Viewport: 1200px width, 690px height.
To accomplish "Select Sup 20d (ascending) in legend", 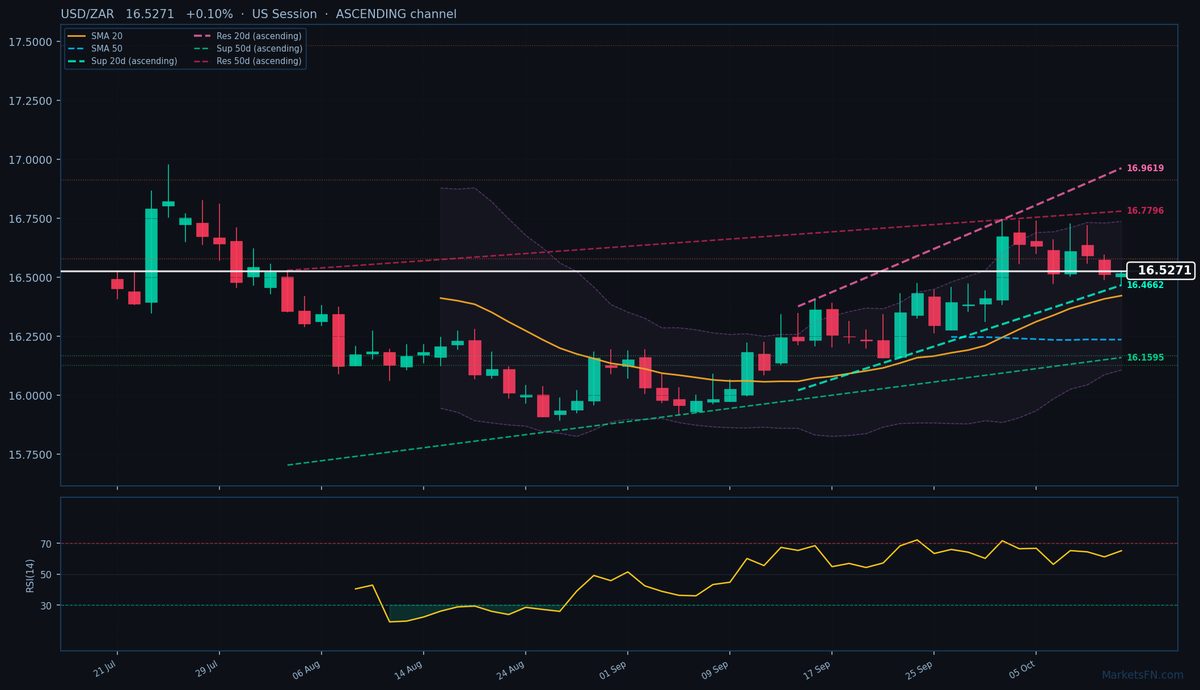I will tap(122, 61).
